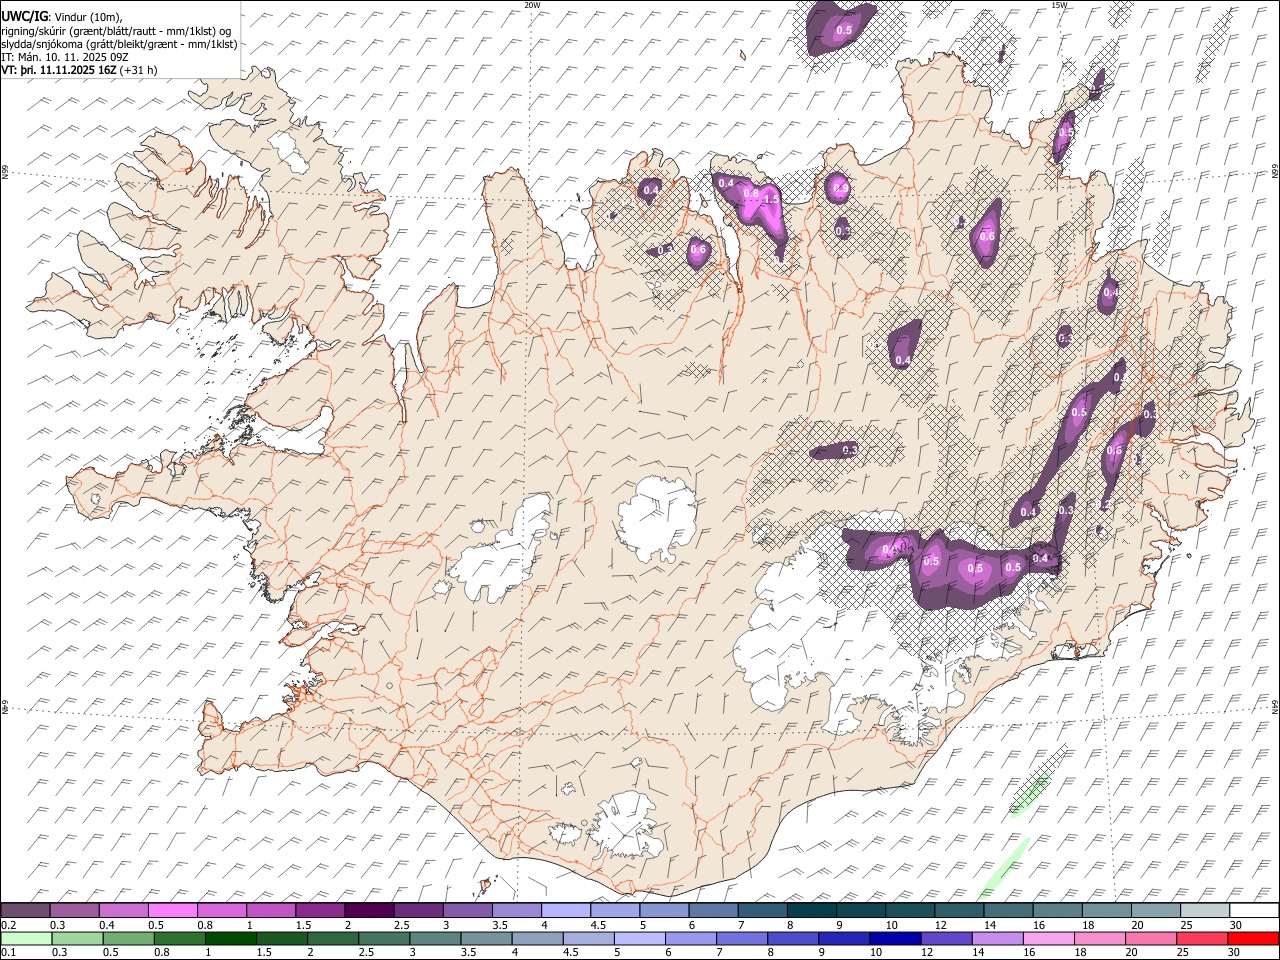Screen dimensions: 1280x960
Task: Click the lavender swatch right of the purple-row 4 label
Action: point(566,910)
